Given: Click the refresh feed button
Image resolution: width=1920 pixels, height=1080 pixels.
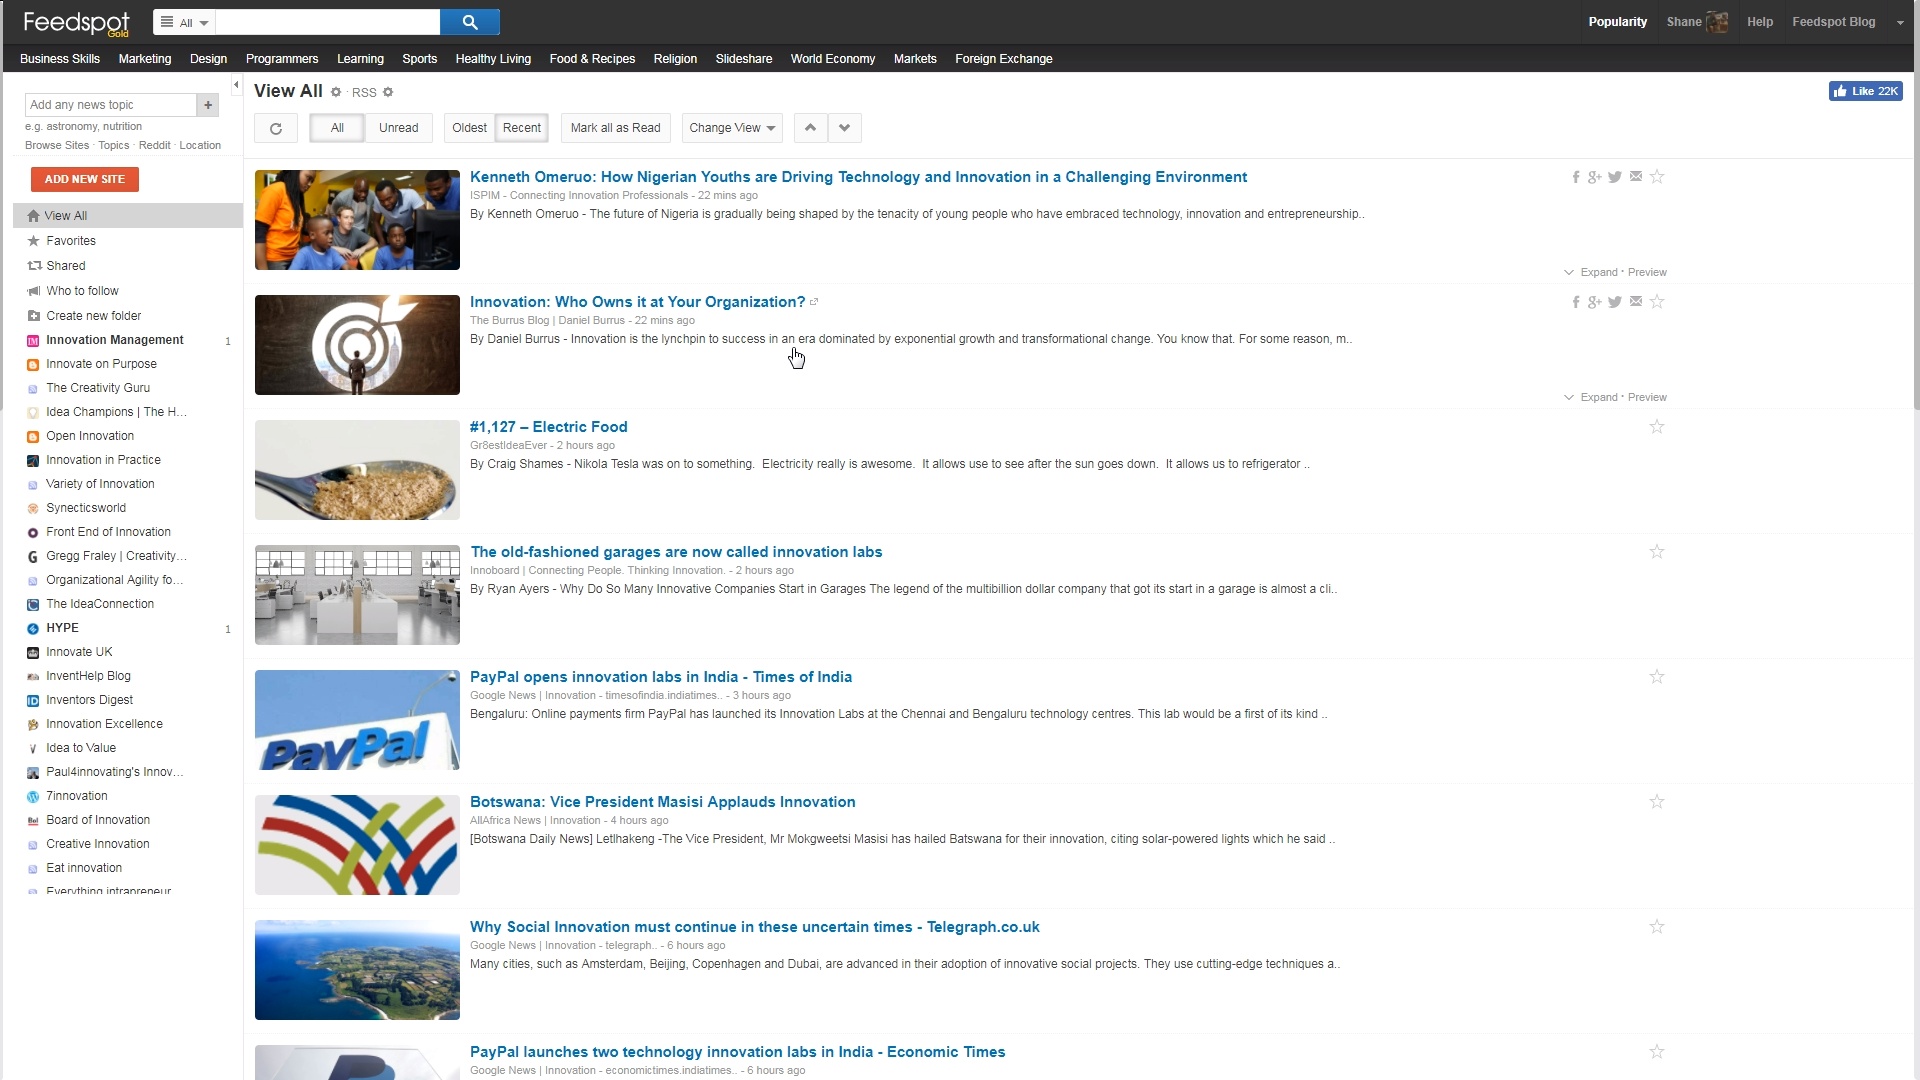Looking at the screenshot, I should 276,128.
